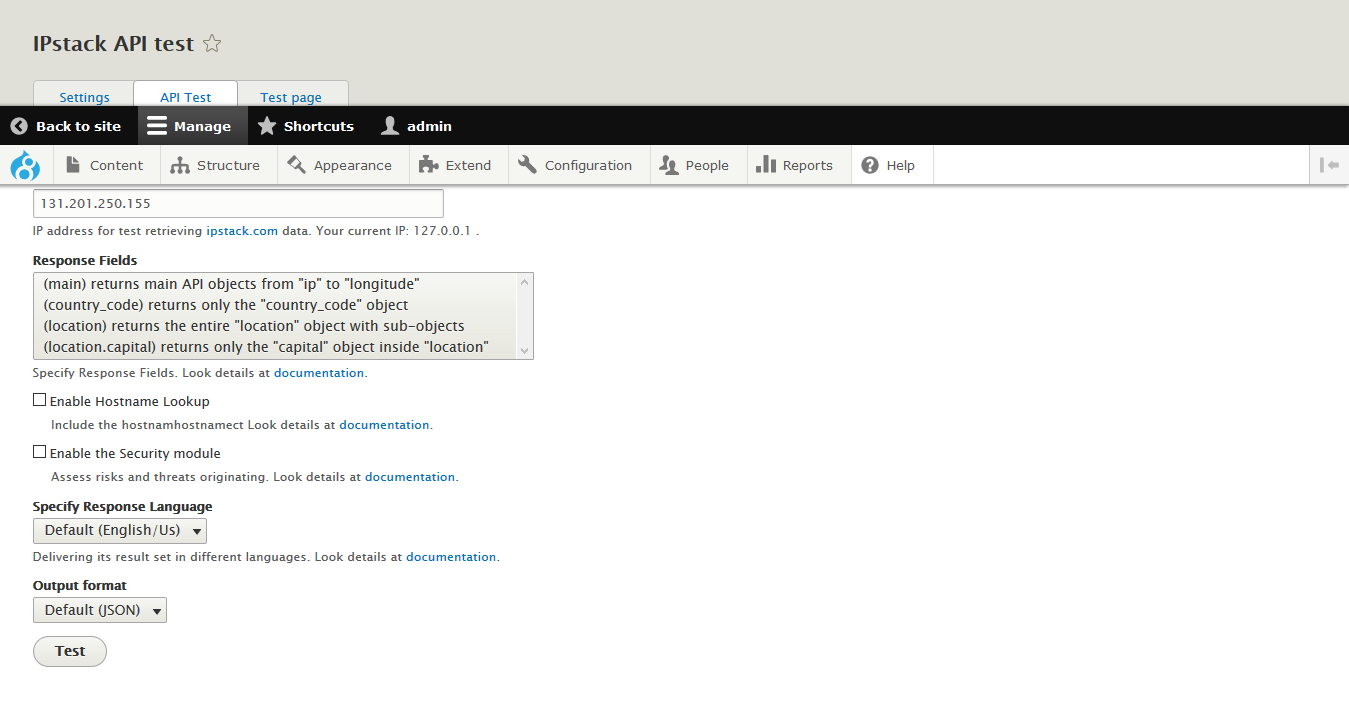Click the IP address input field
This screenshot has height=701, width=1349.
tap(238, 203)
